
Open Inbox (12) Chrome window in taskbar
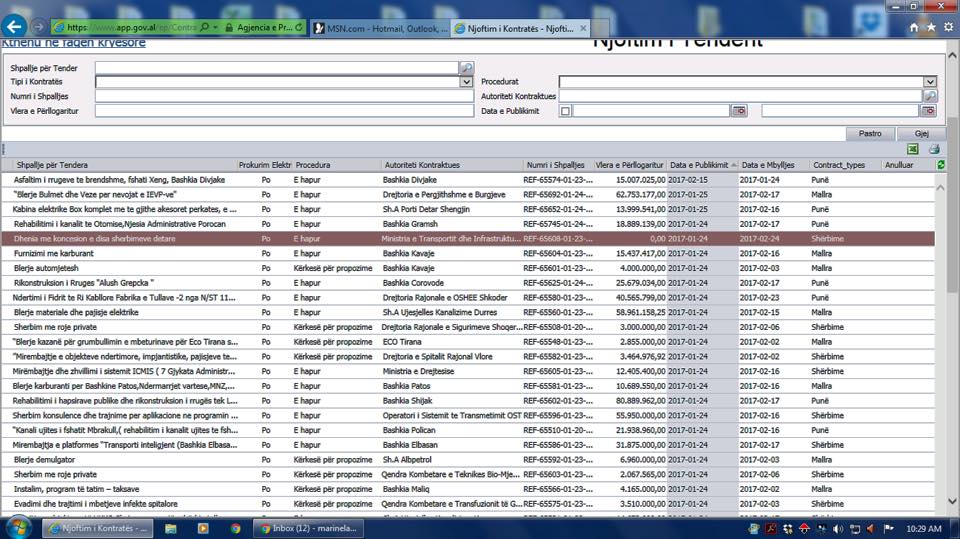(321, 528)
